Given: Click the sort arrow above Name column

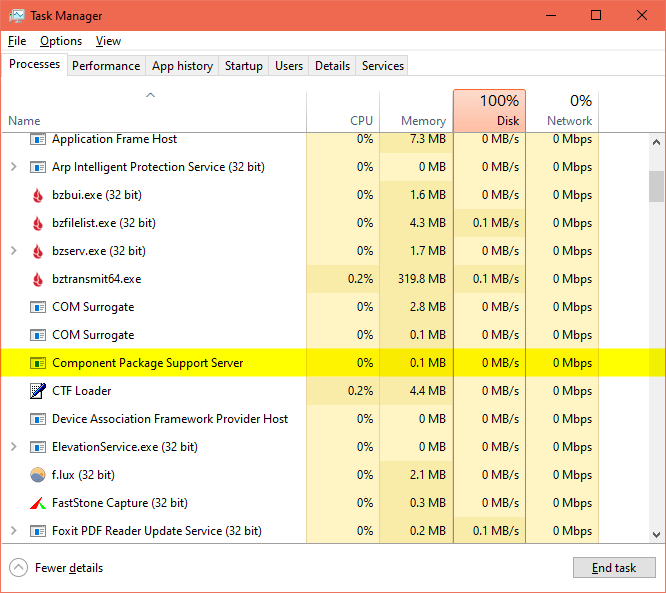Looking at the screenshot, I should (x=150, y=95).
